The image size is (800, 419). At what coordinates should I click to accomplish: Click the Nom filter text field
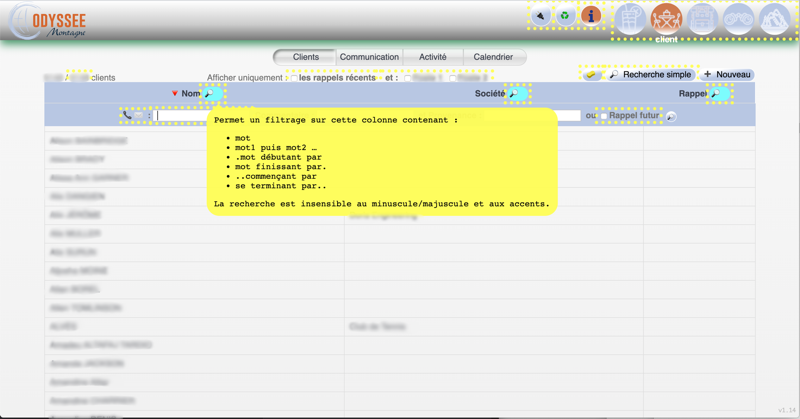(x=181, y=116)
